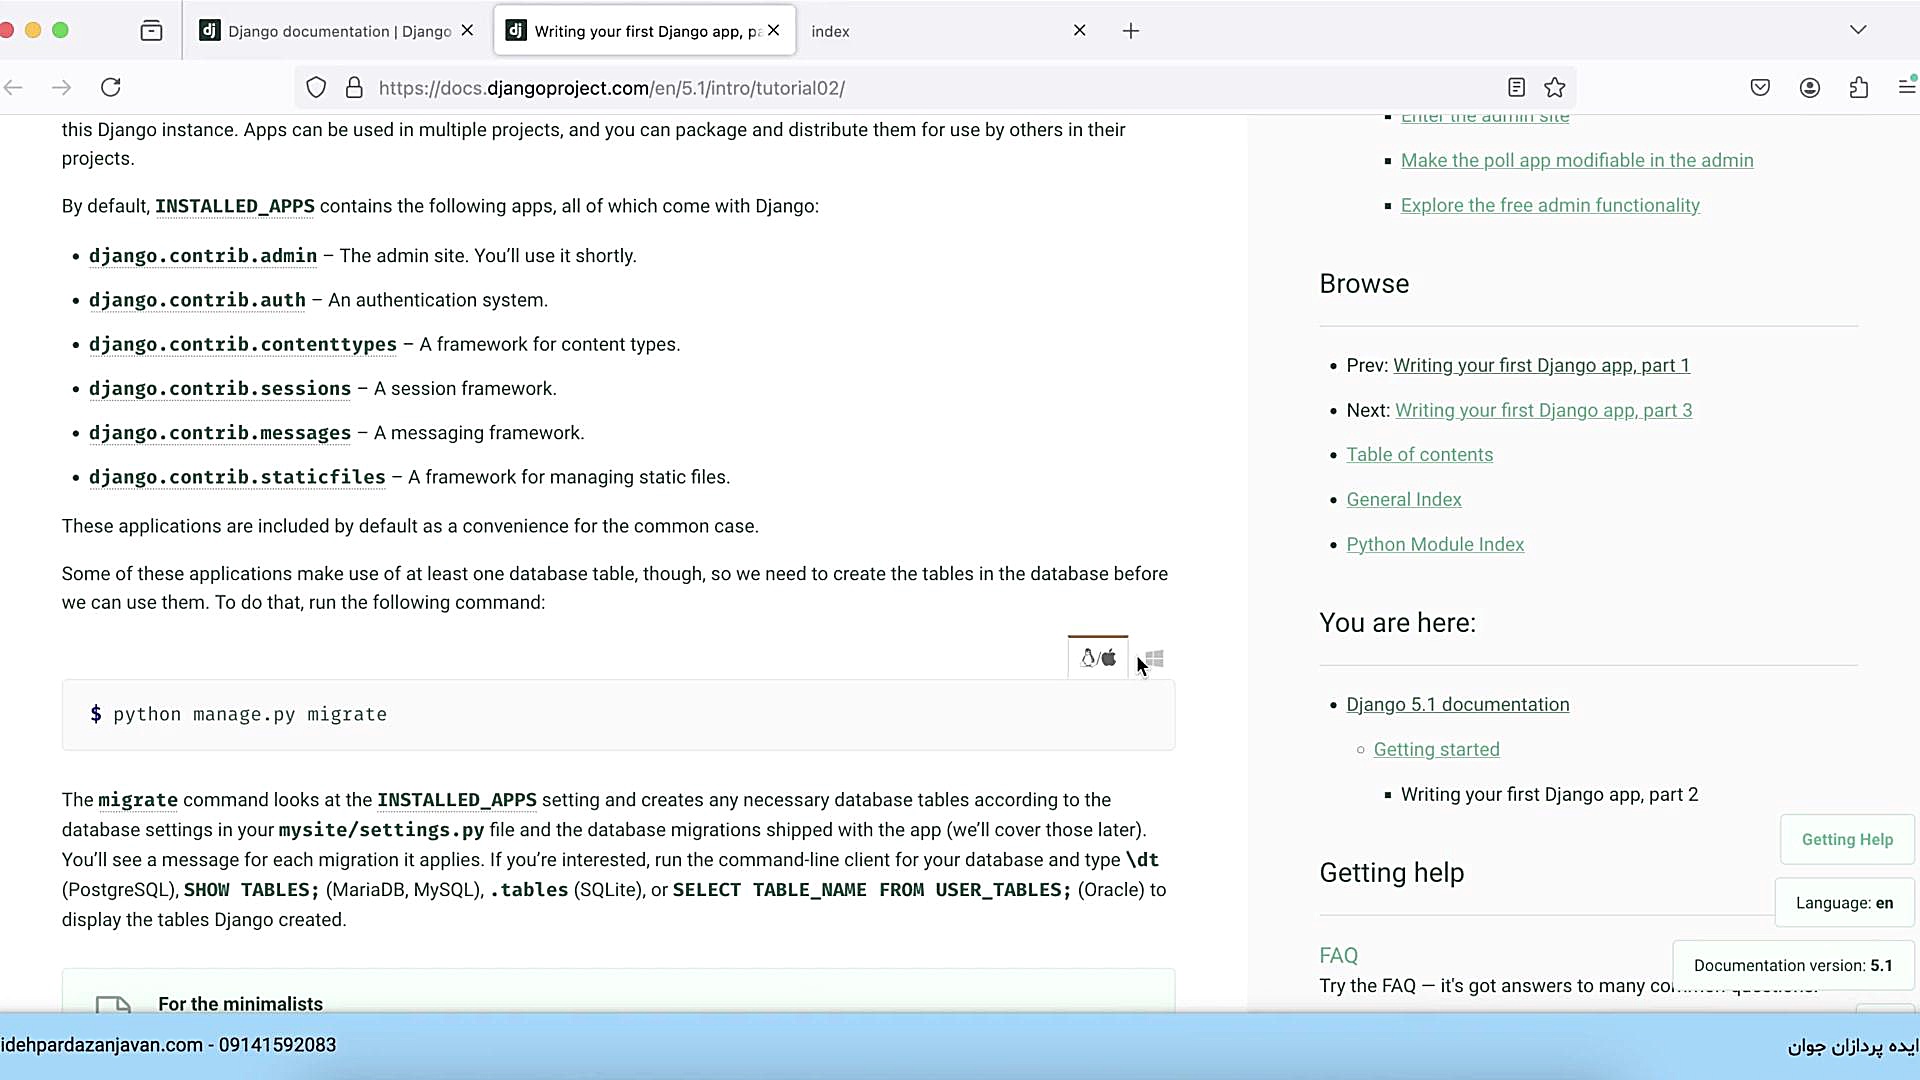Bookmark this page with the star icon
The image size is (1920, 1080).
(1554, 88)
